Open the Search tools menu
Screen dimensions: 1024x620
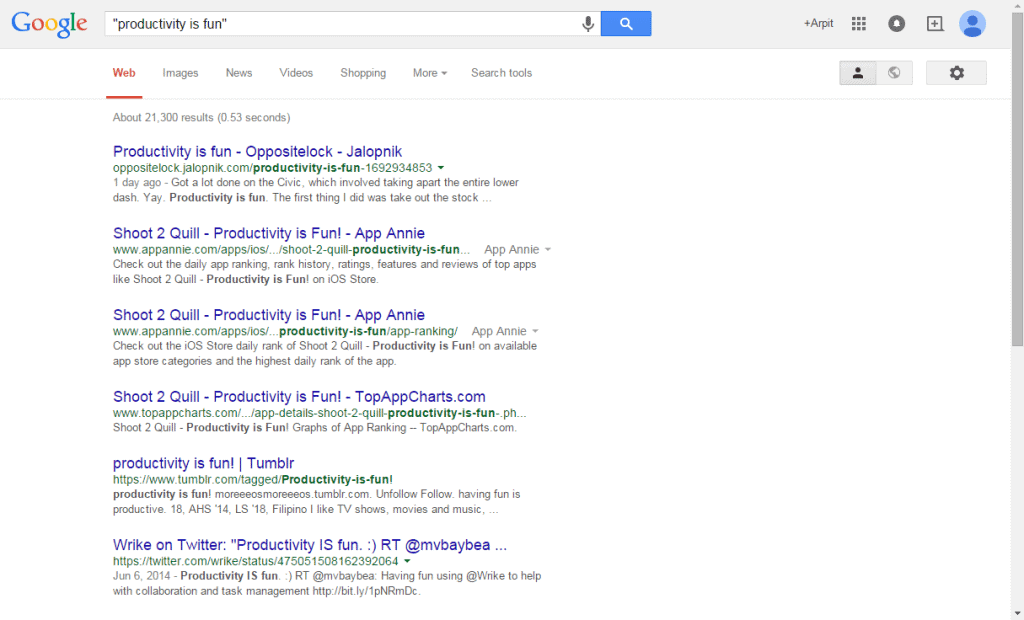click(501, 73)
